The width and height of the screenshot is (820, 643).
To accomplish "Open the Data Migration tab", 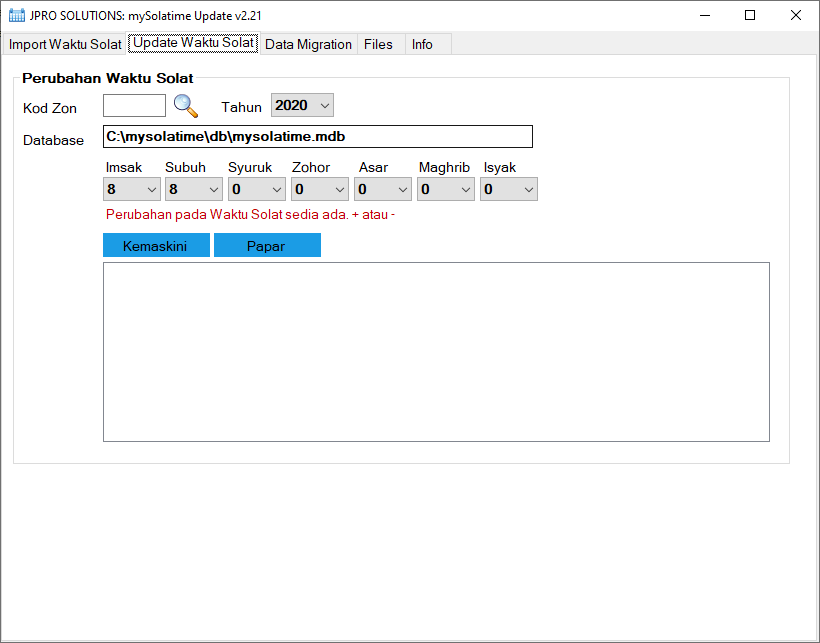I will click(x=309, y=44).
